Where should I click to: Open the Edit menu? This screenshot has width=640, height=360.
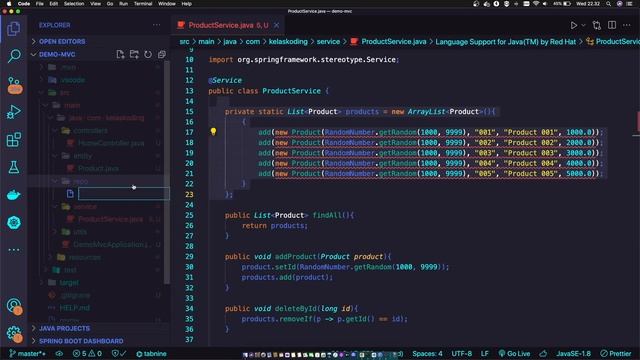pyautogui.click(x=53, y=4)
